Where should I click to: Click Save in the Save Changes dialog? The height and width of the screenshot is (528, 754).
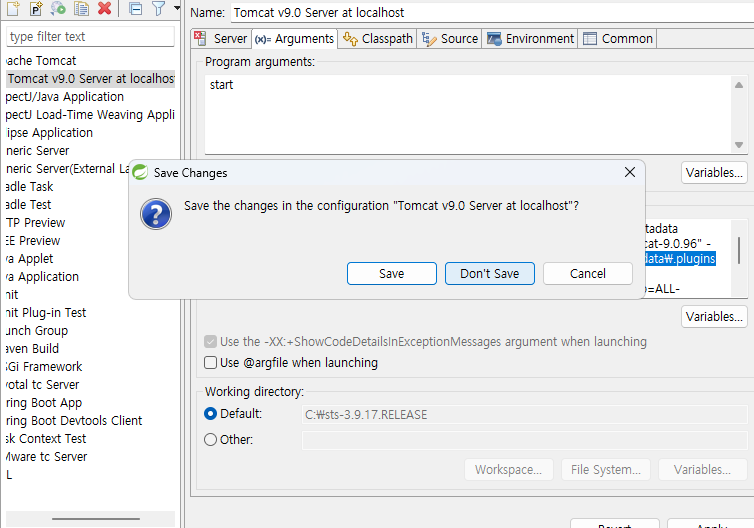391,274
